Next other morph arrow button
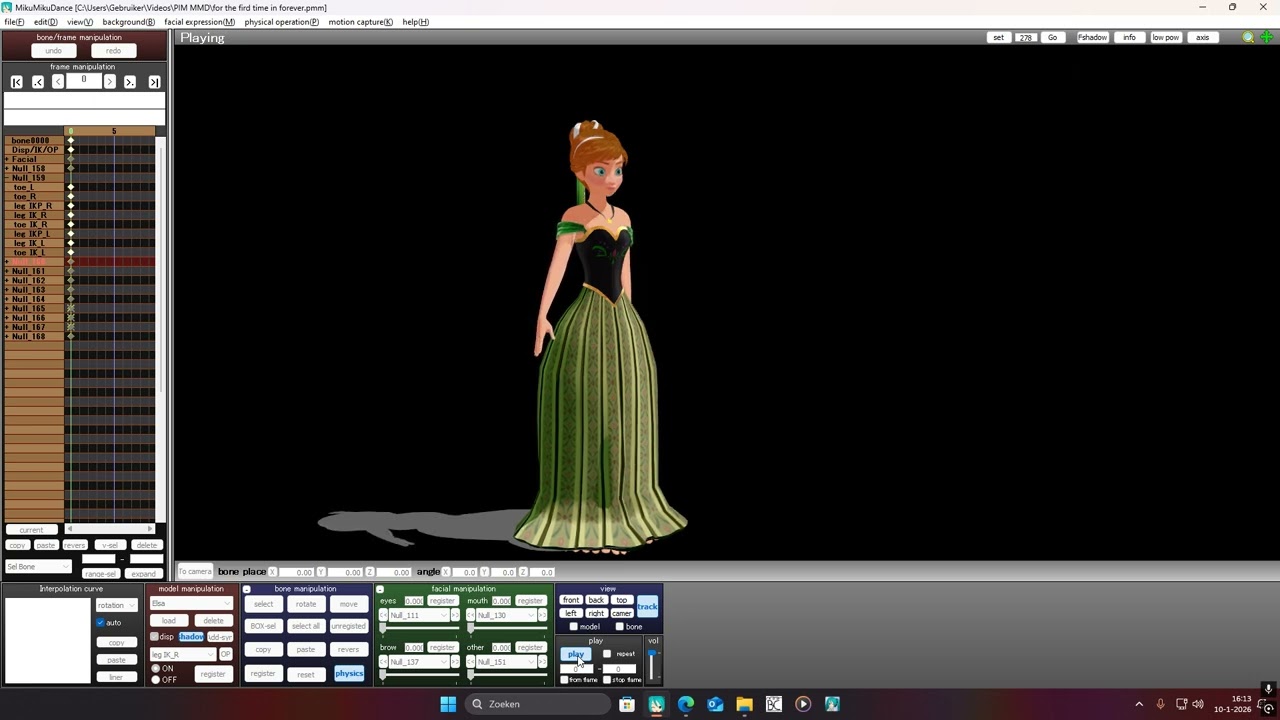This screenshot has width=1280, height=720. click(543, 662)
